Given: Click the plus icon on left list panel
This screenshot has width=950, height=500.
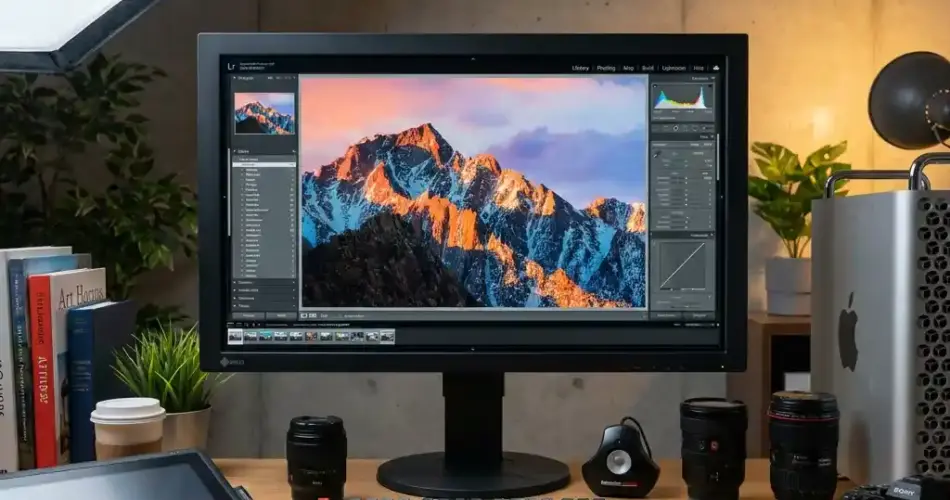Looking at the screenshot, I should pyautogui.click(x=293, y=152).
